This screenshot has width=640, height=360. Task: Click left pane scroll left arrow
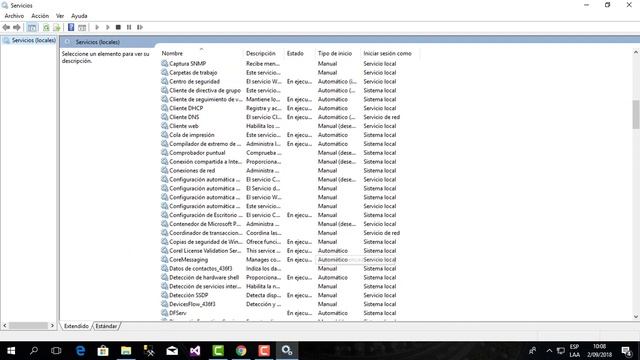tap(5, 326)
